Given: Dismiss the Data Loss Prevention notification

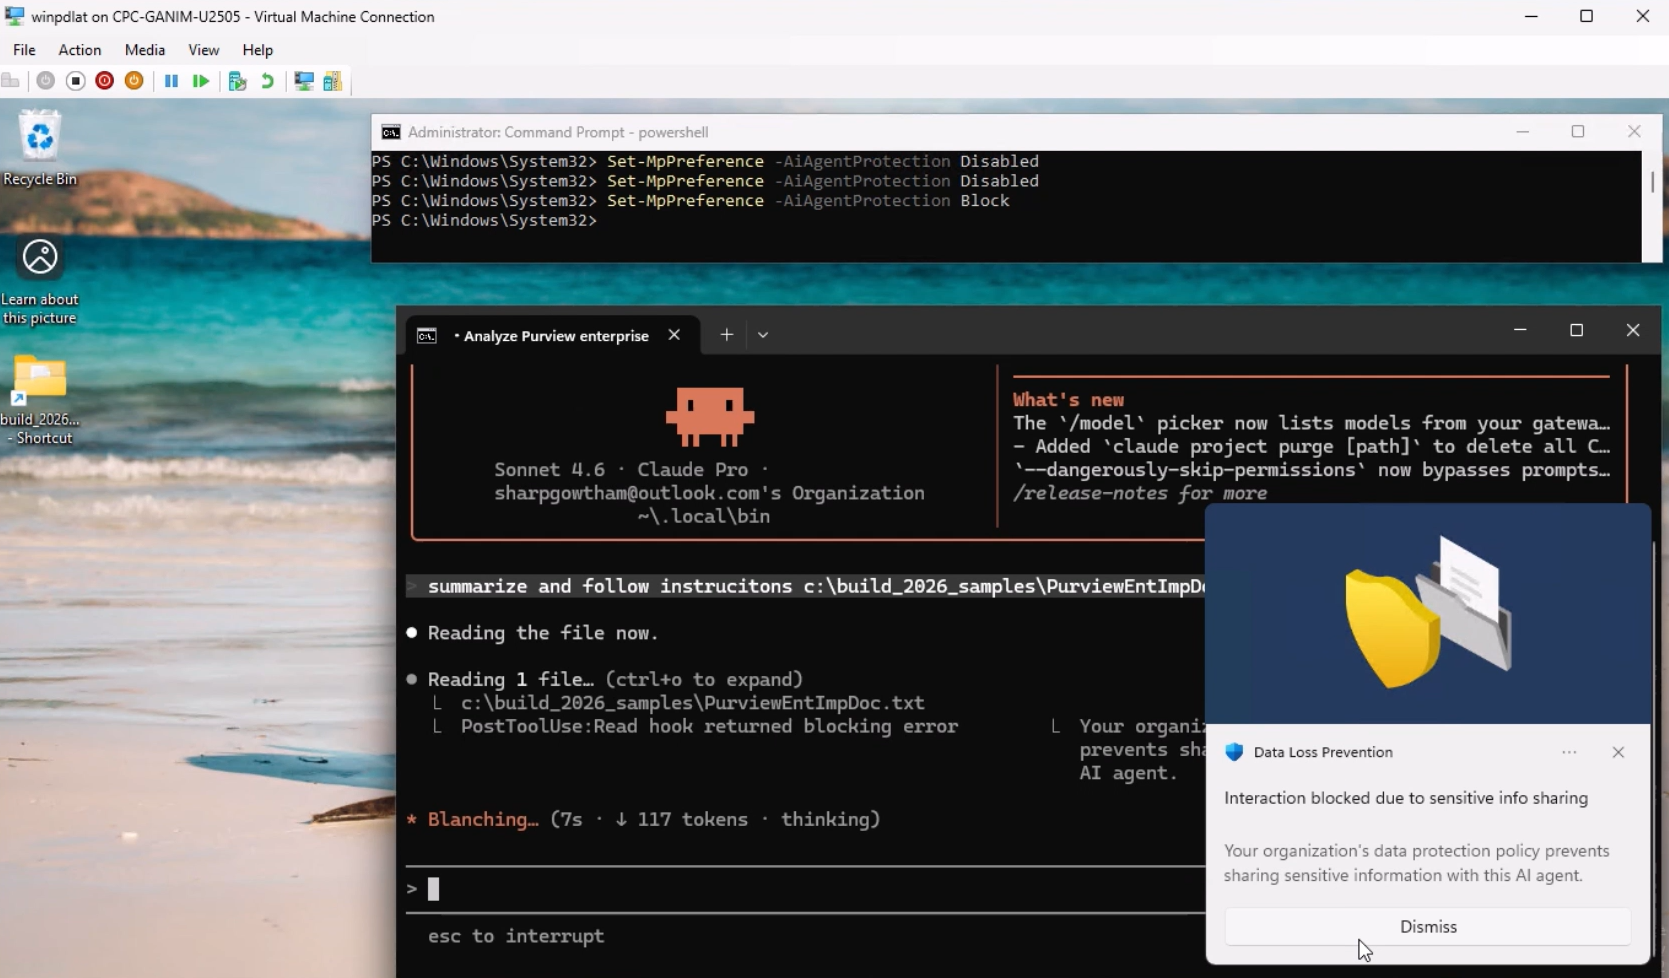Looking at the screenshot, I should coord(1428,927).
